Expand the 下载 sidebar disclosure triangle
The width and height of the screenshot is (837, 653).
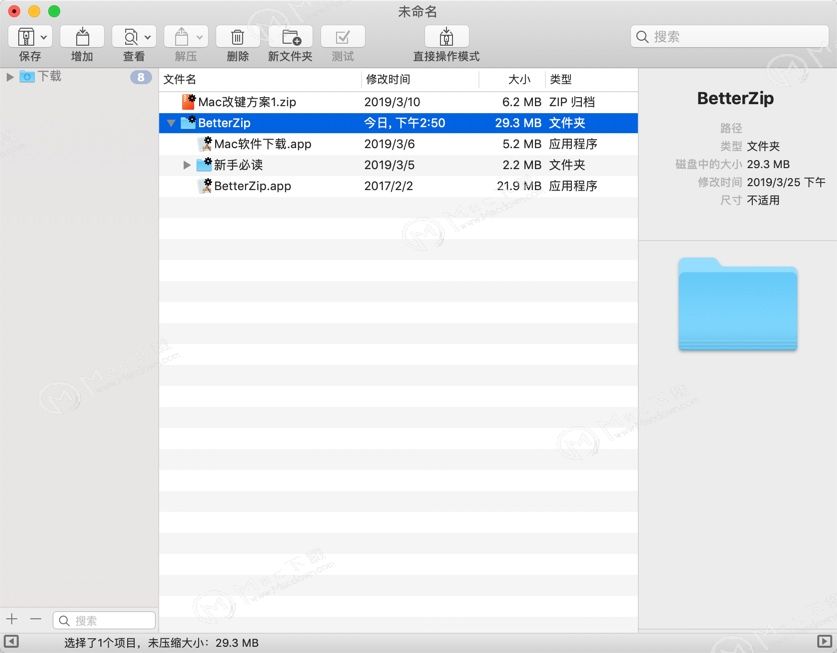point(10,77)
